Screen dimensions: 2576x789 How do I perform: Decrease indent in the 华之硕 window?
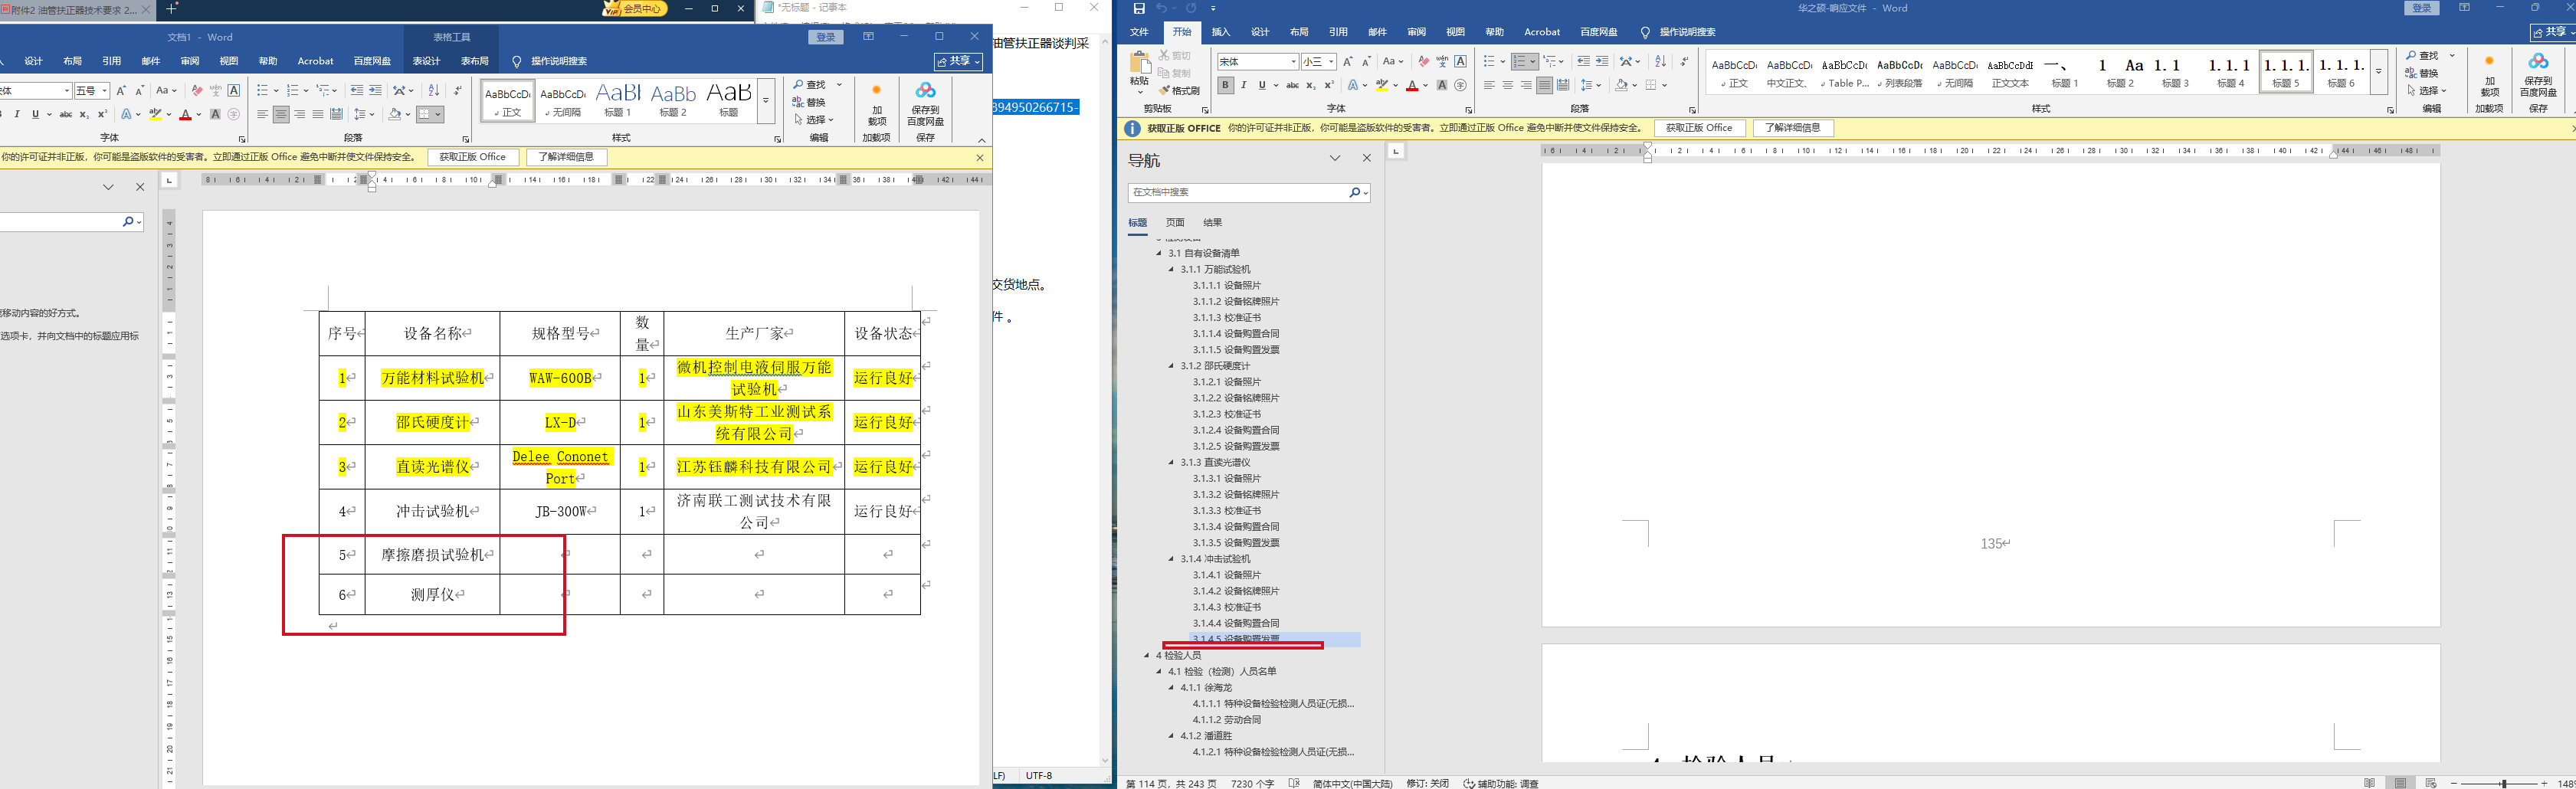pos(1583,61)
